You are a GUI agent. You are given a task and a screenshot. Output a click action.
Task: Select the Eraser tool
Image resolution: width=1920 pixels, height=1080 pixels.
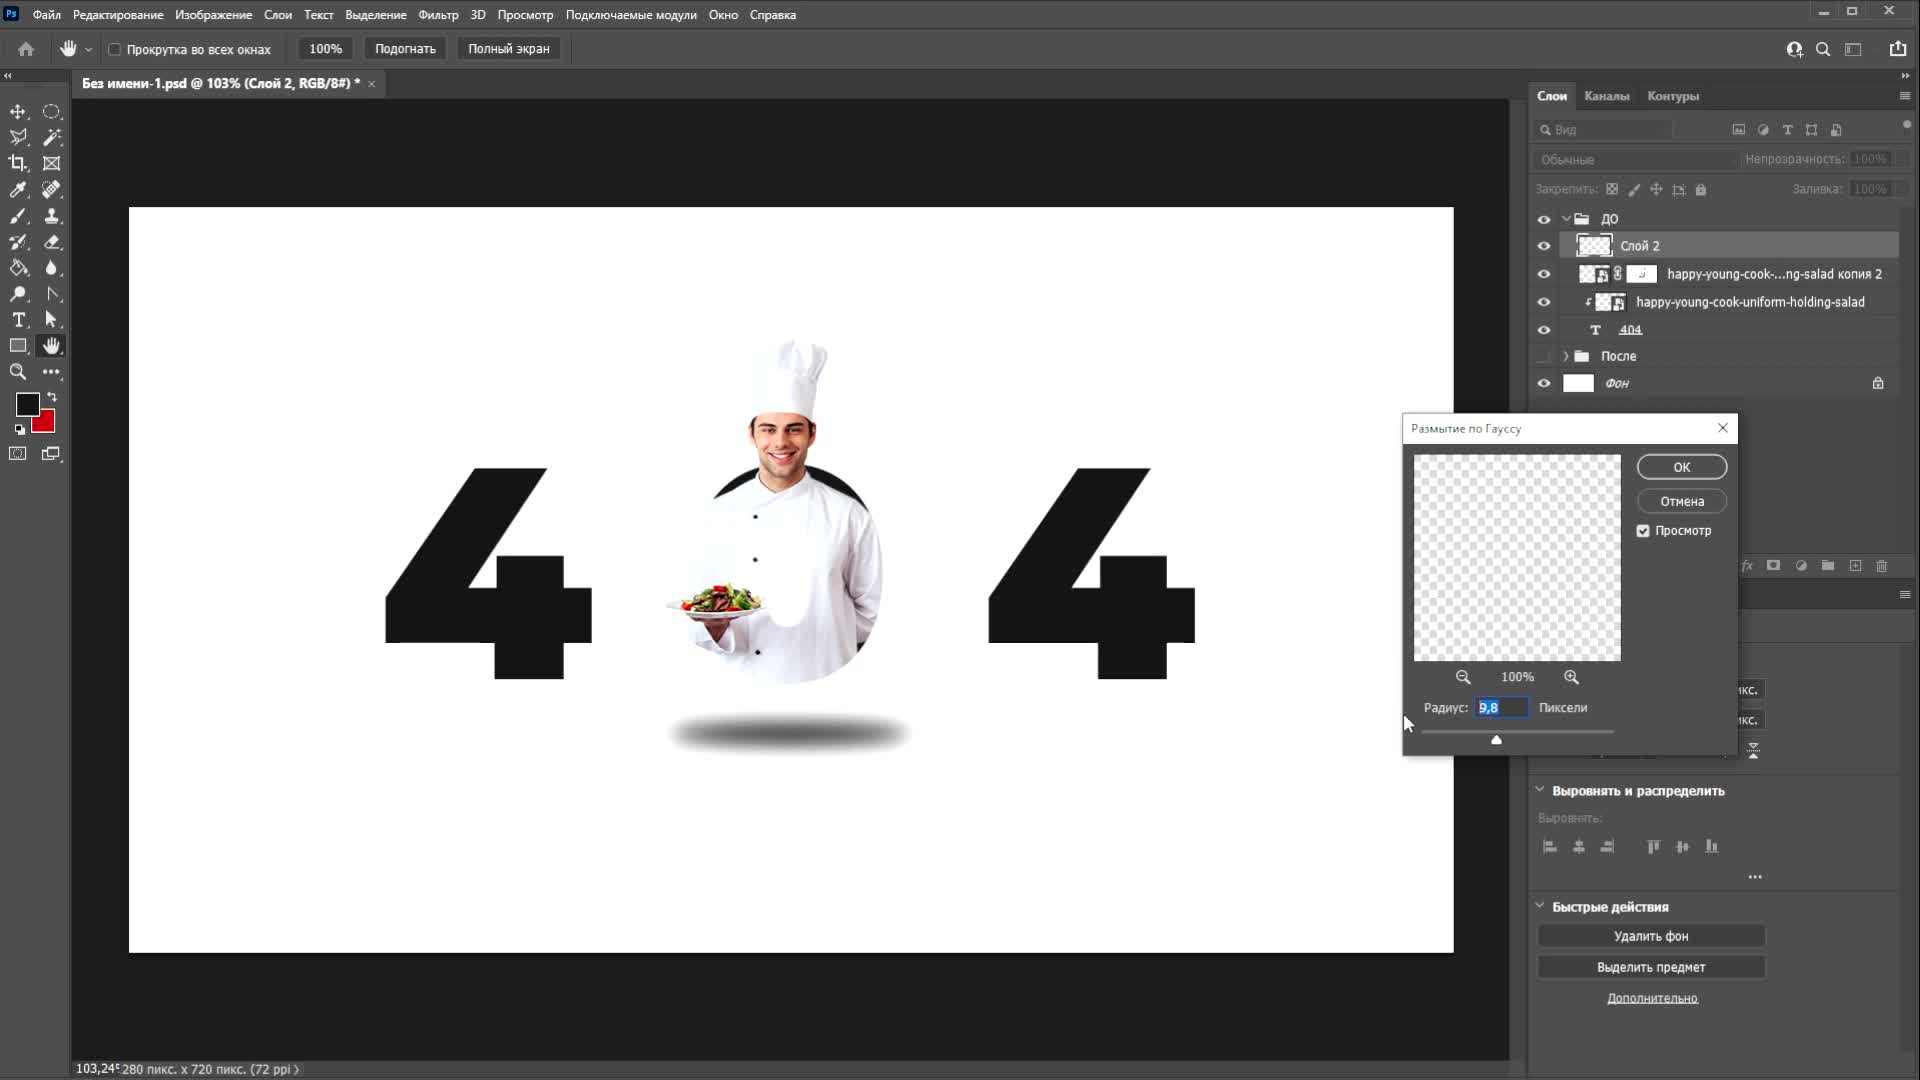tap(52, 242)
